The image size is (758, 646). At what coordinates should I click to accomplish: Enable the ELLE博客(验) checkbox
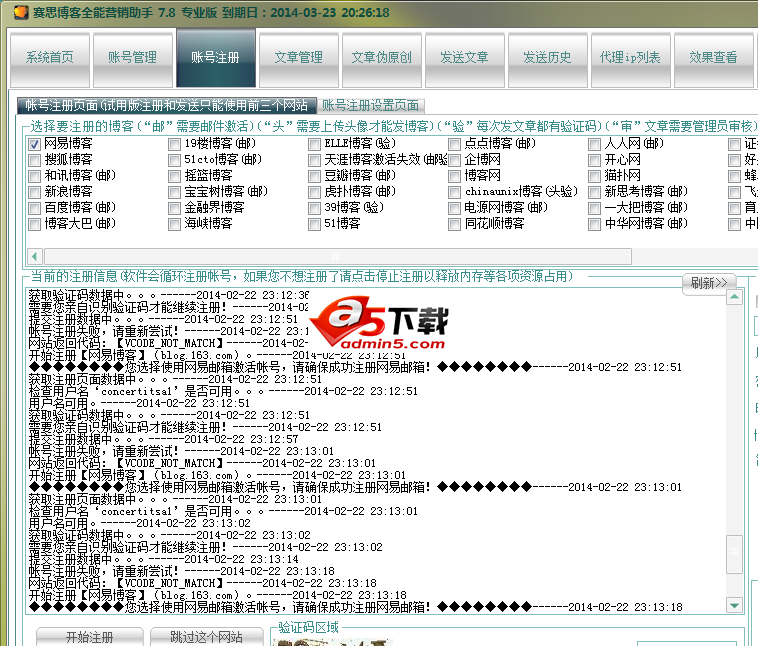click(314, 144)
